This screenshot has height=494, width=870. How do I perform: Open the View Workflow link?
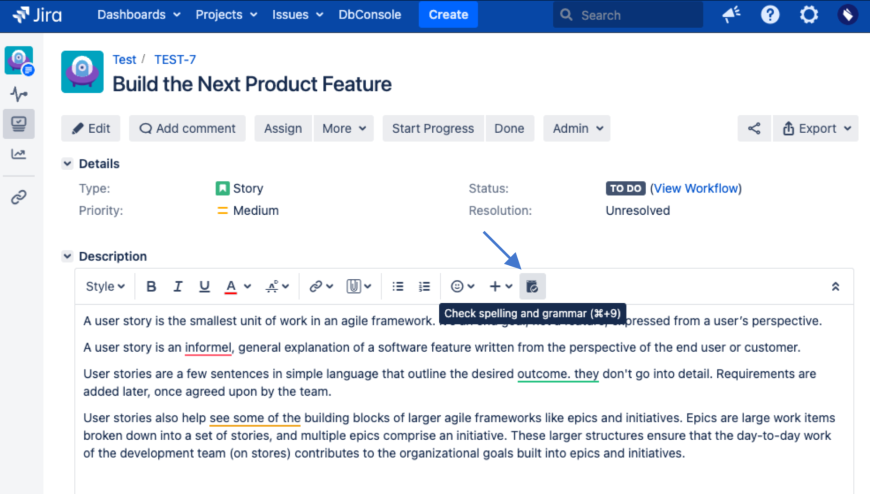(x=696, y=188)
